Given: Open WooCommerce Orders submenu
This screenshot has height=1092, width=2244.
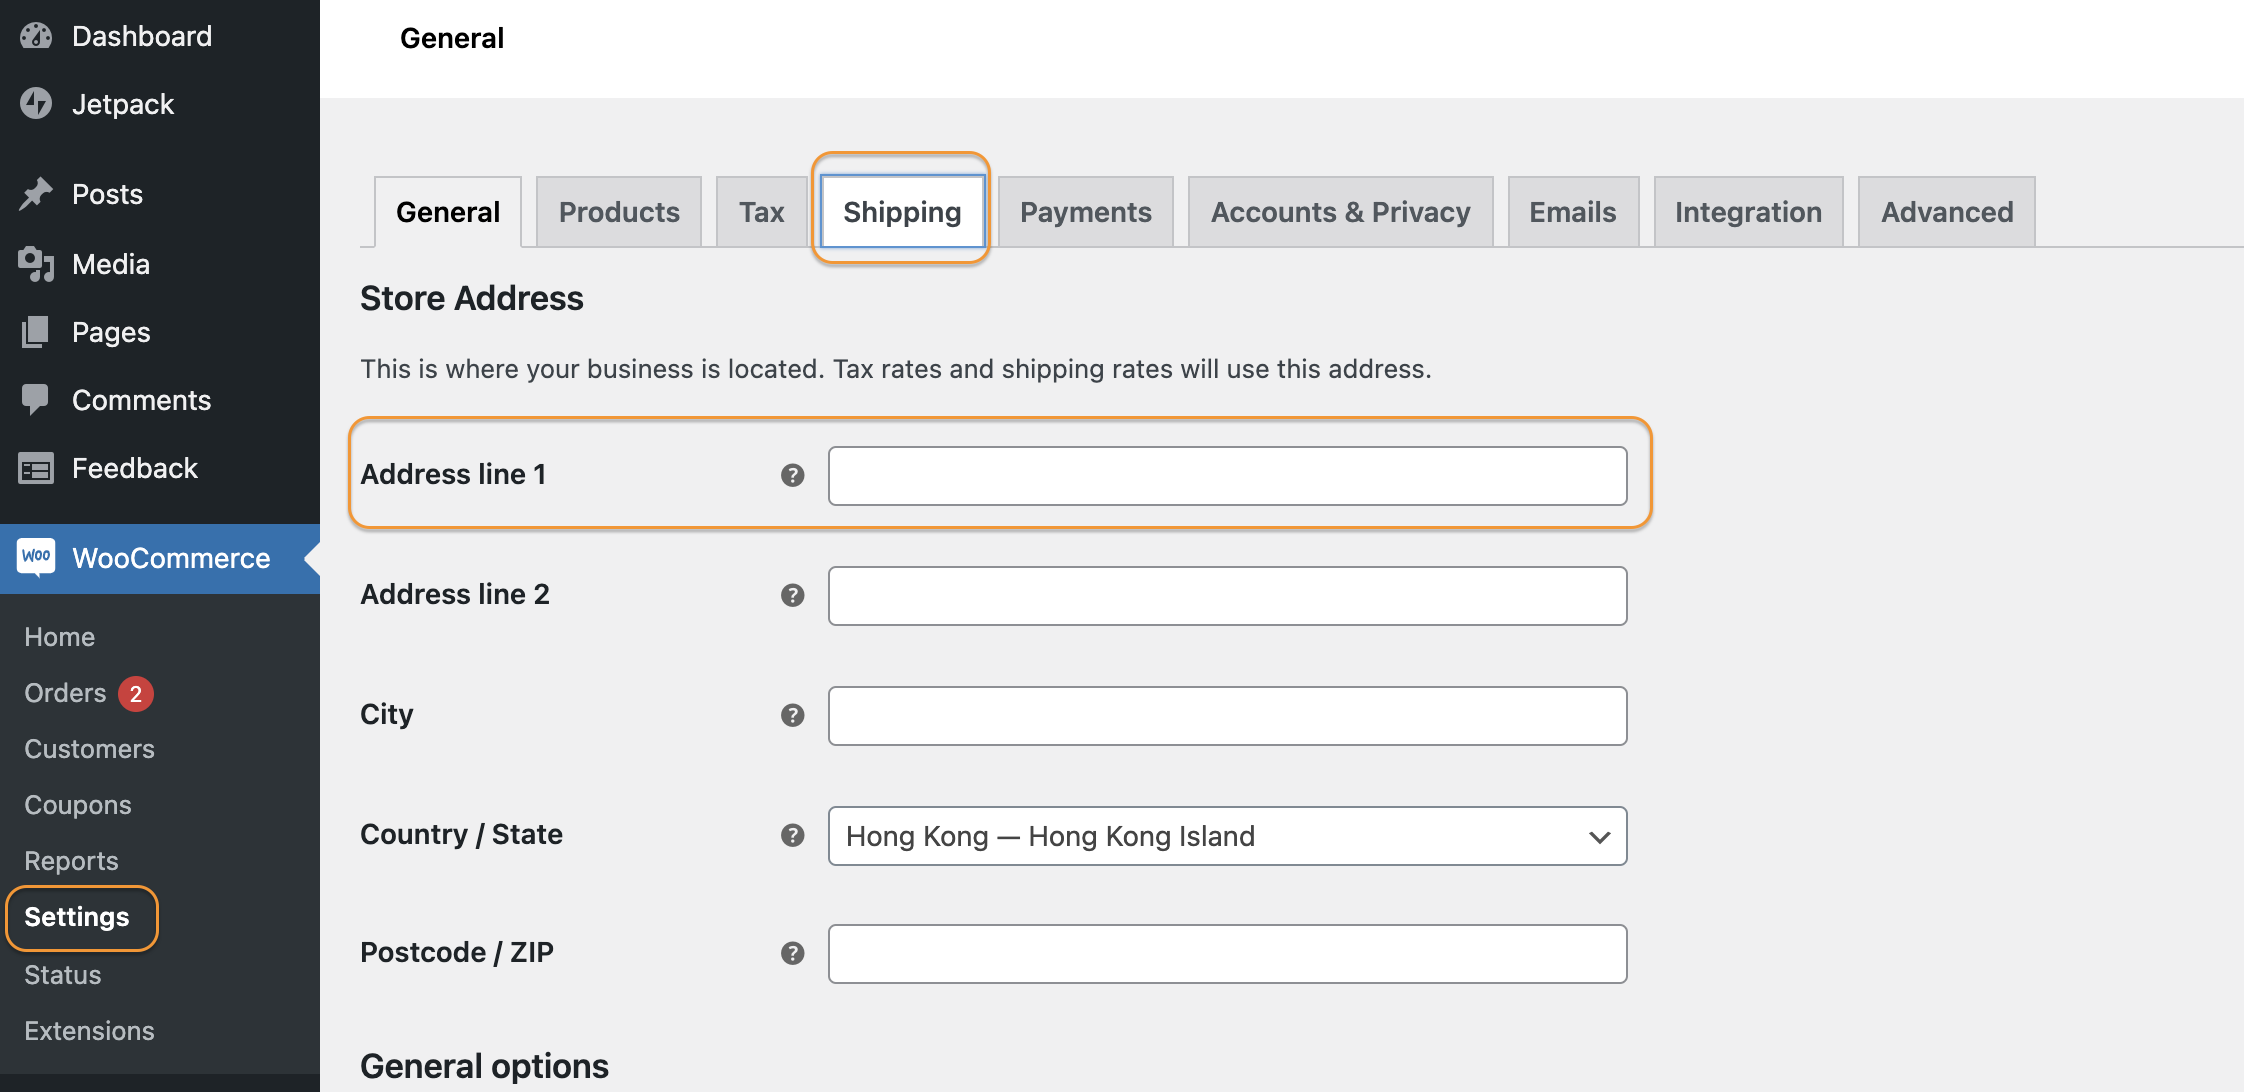Looking at the screenshot, I should [x=65, y=693].
